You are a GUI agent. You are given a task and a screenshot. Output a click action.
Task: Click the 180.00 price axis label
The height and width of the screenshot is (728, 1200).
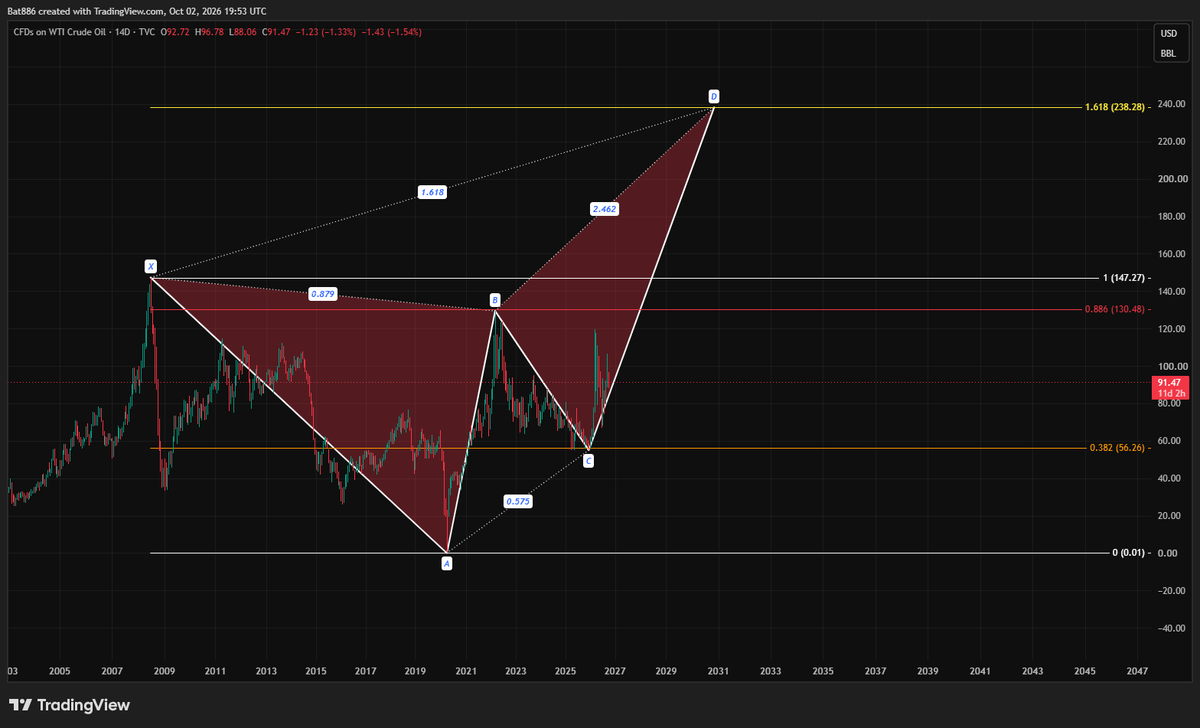1172,216
